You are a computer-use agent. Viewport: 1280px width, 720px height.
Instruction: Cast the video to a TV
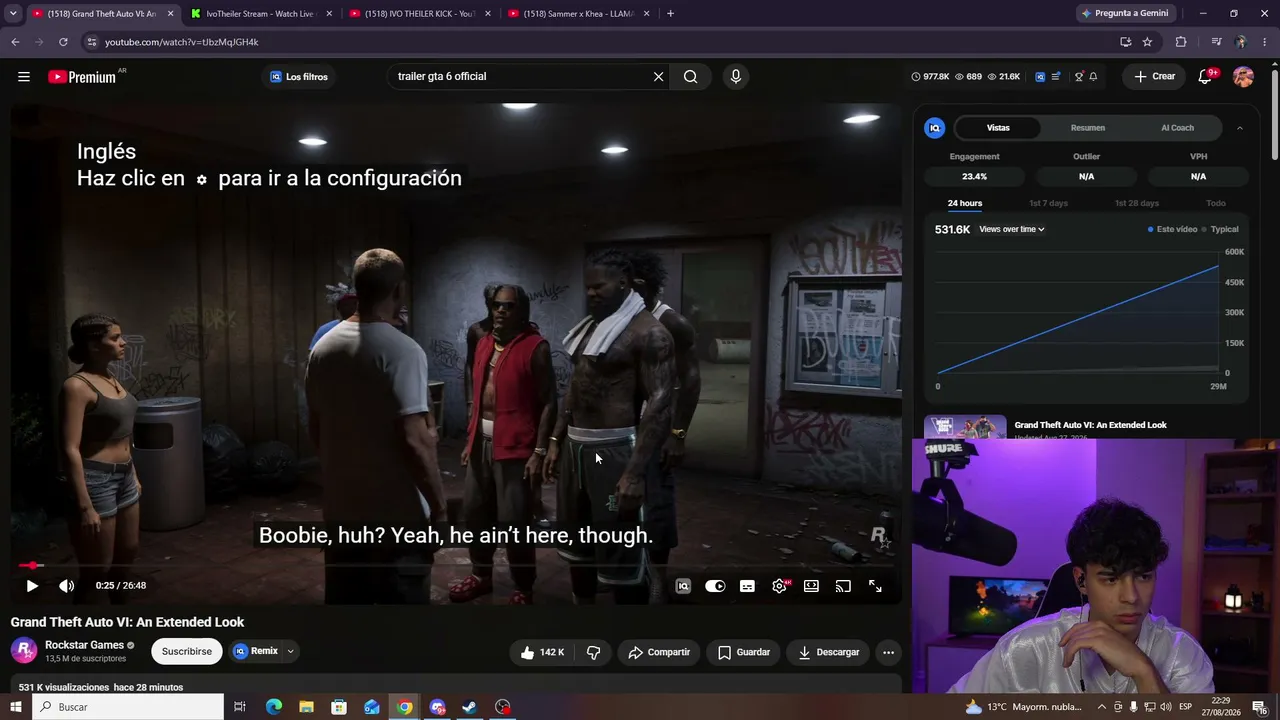tap(843, 587)
